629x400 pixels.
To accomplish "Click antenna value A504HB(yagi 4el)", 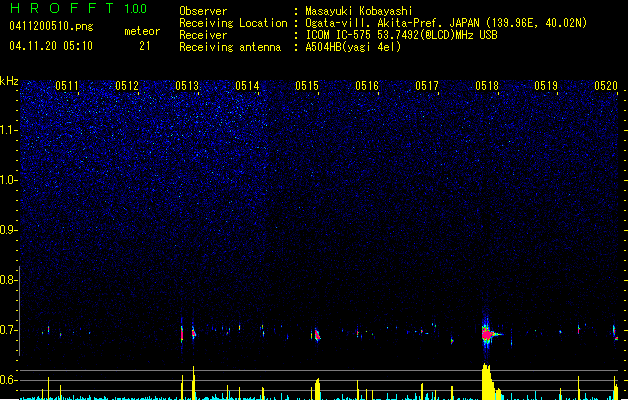I will [x=353, y=47].
